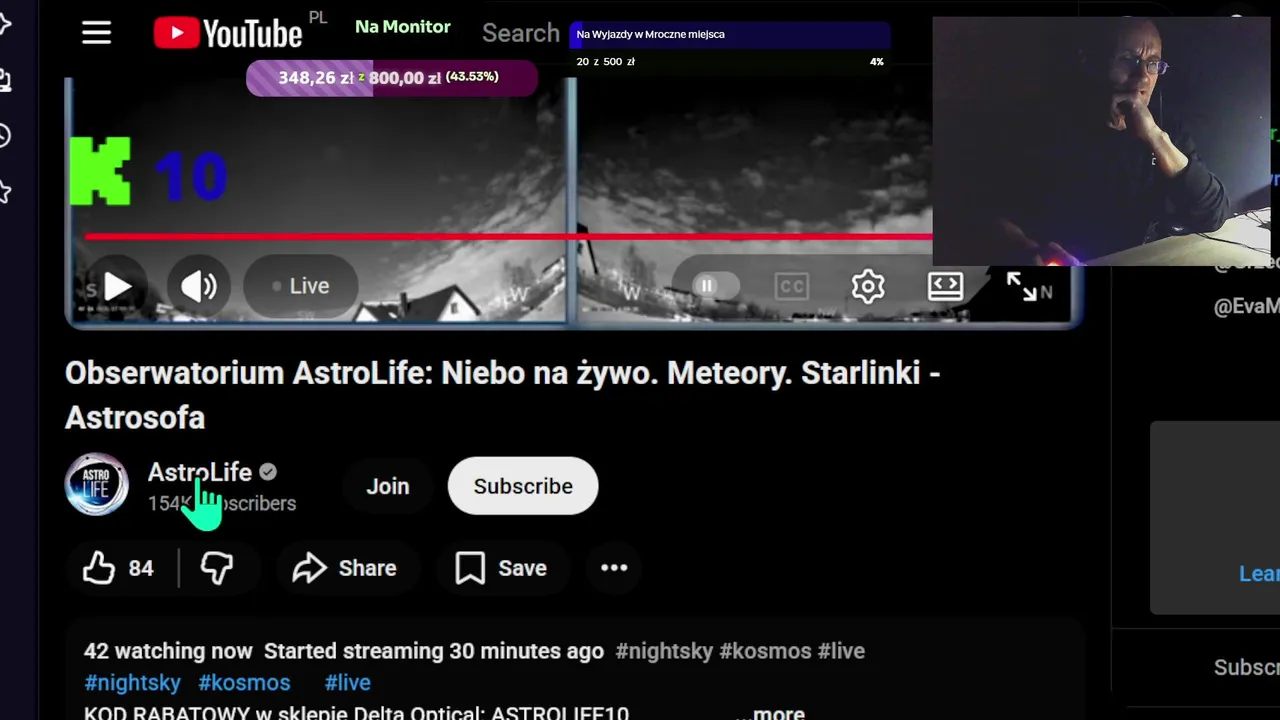Viewport: 1280px width, 720px height.
Task: Click the Join membership button
Action: [x=388, y=486]
